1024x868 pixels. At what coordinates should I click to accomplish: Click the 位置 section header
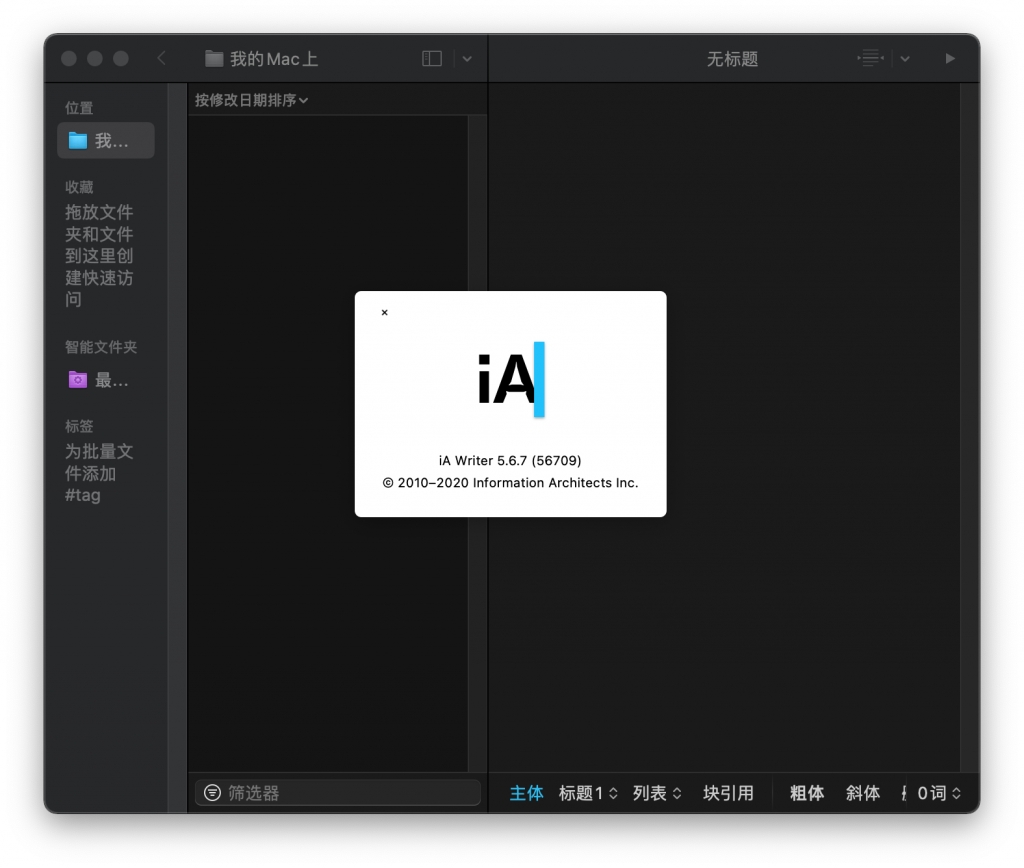pos(79,108)
